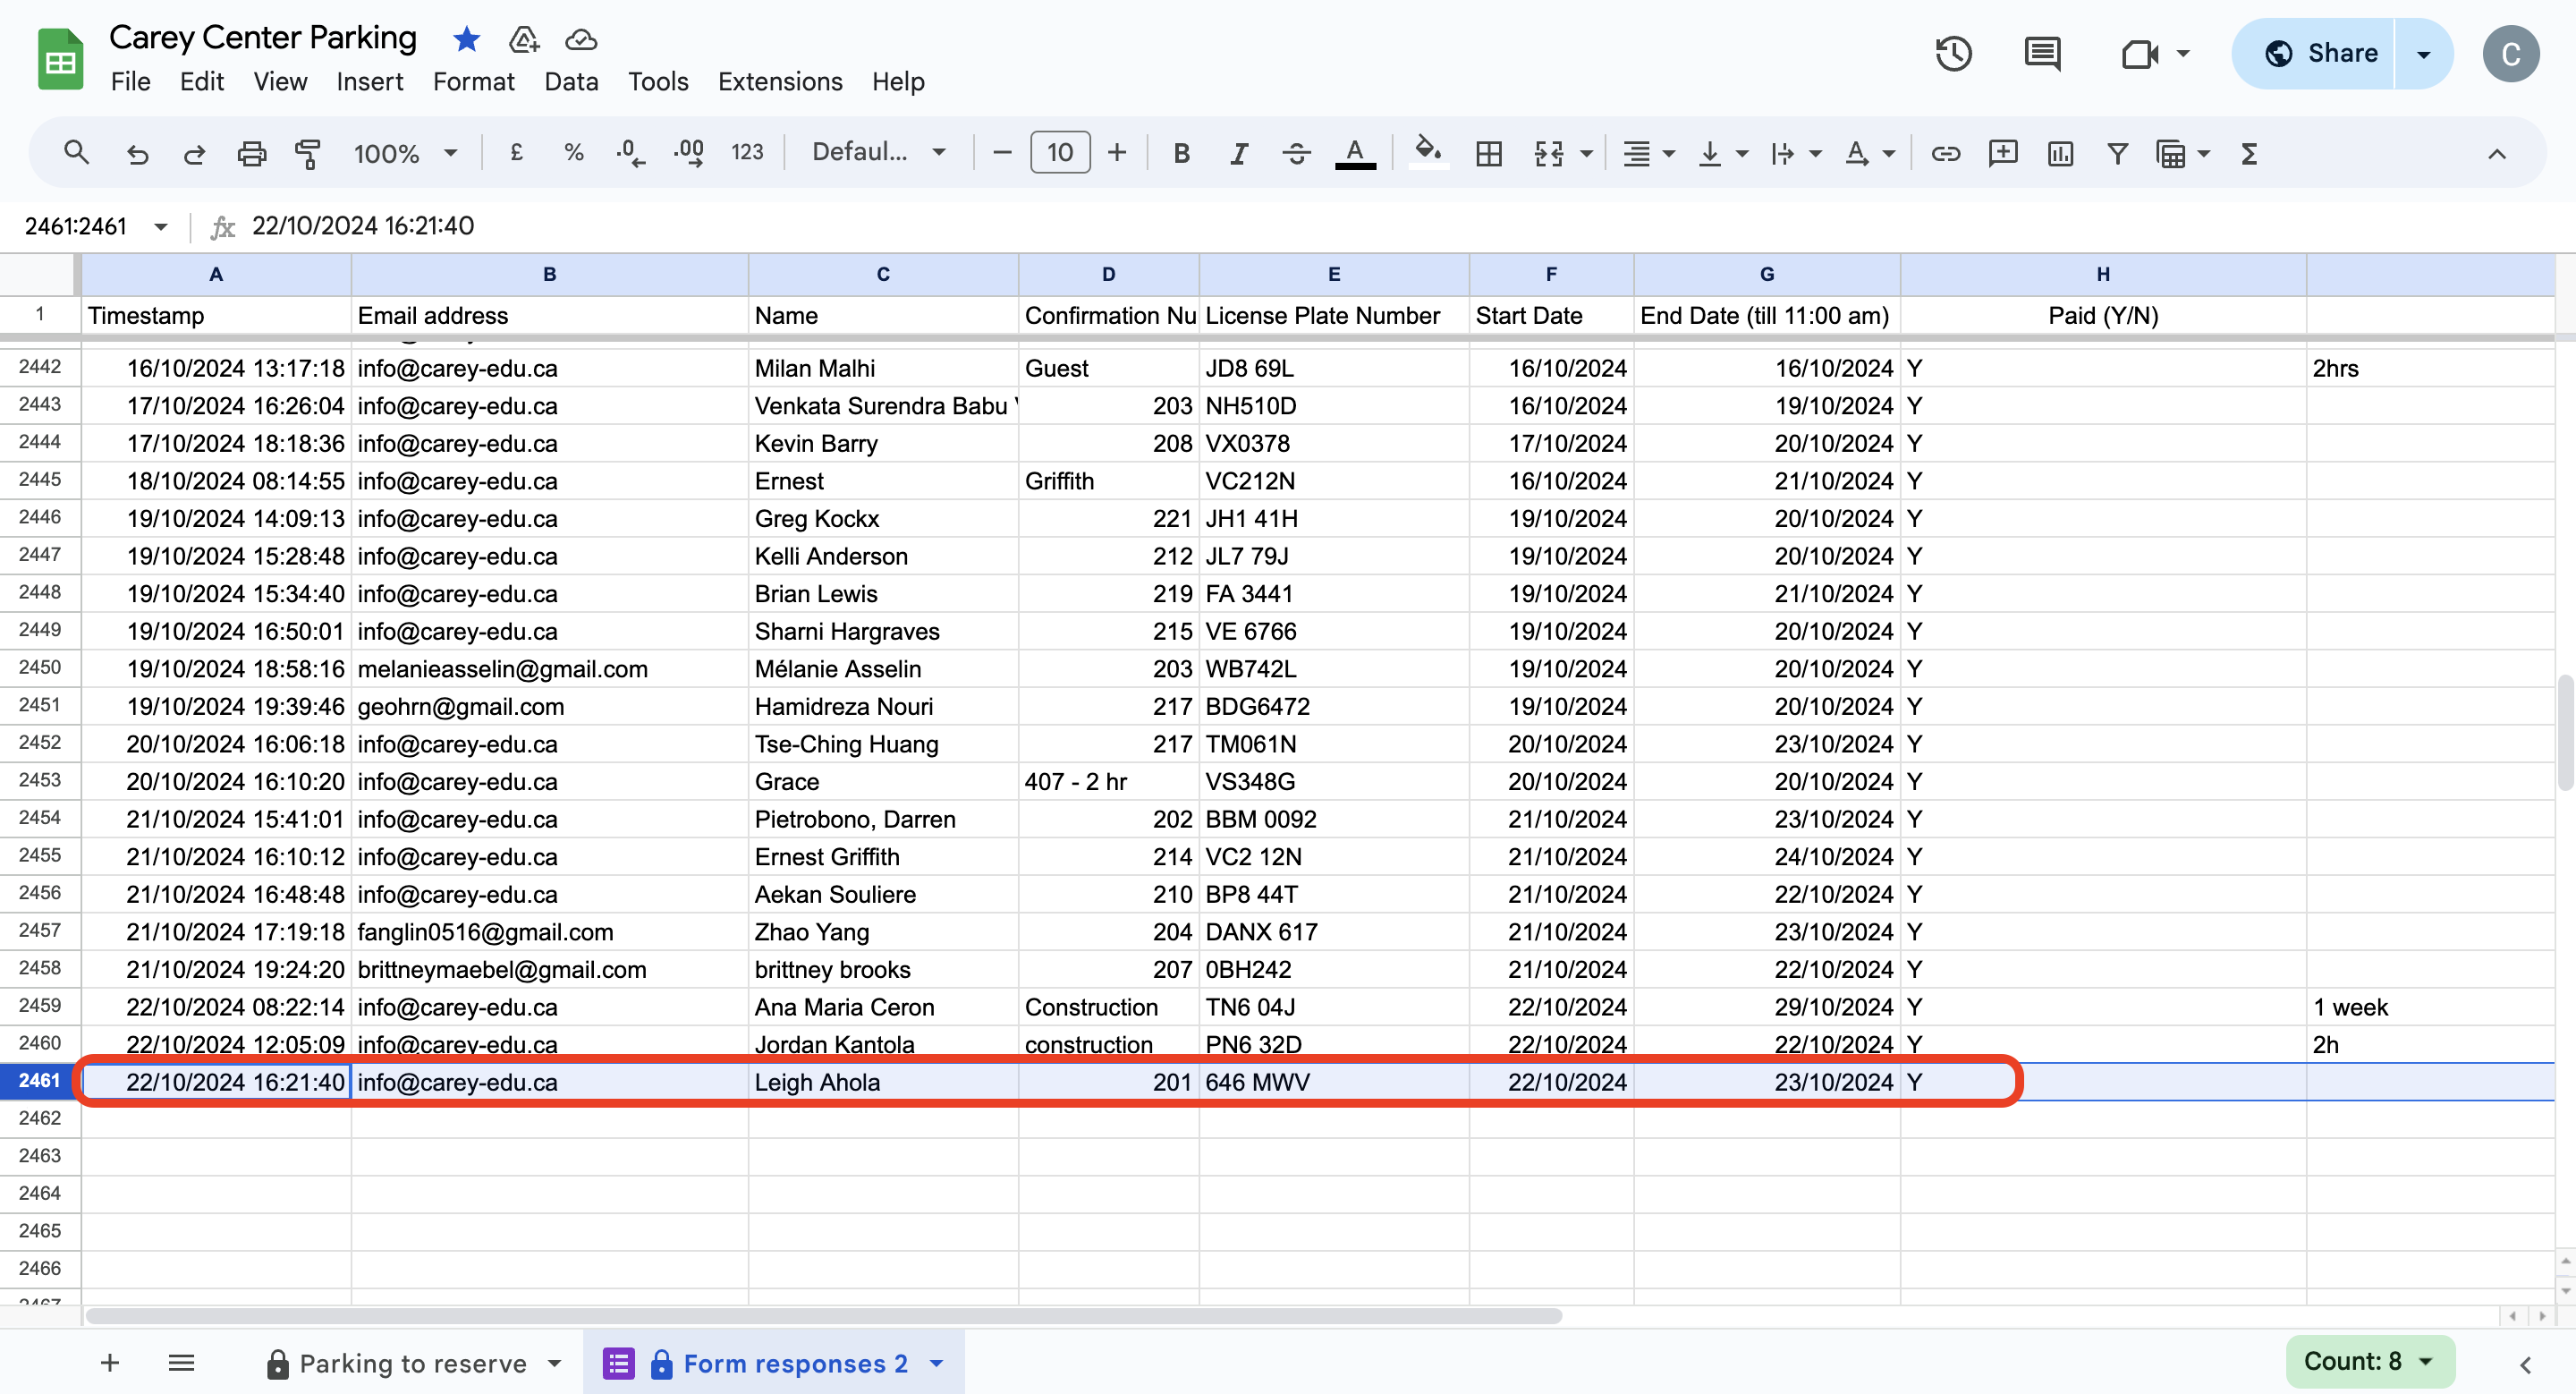Switch to Parking to reserve sheet tab
The width and height of the screenshot is (2576, 1394).
[x=412, y=1363]
